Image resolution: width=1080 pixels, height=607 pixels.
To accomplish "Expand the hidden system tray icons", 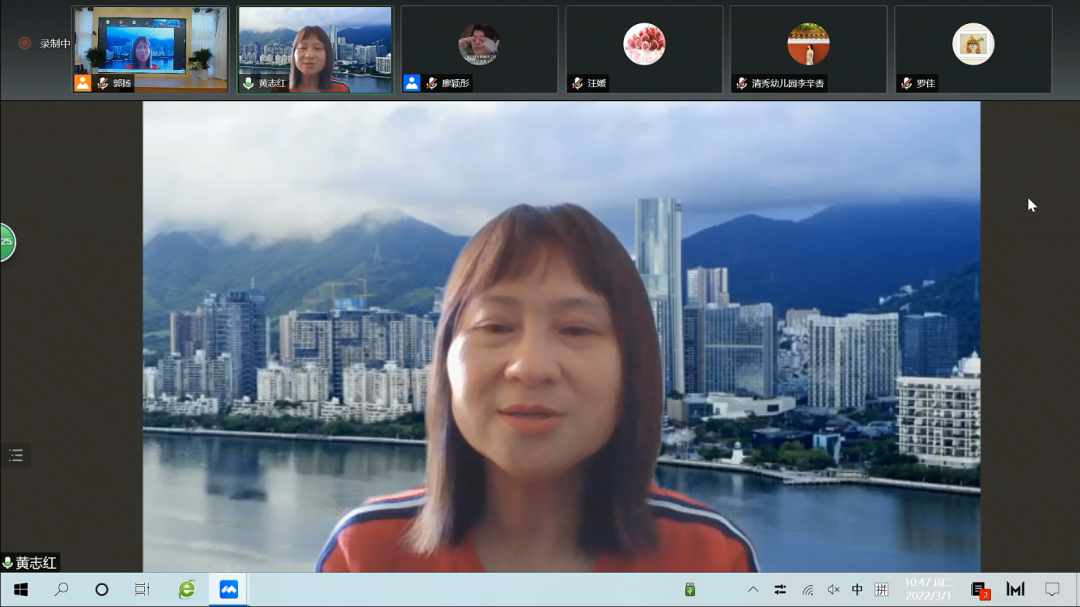I will 753,589.
